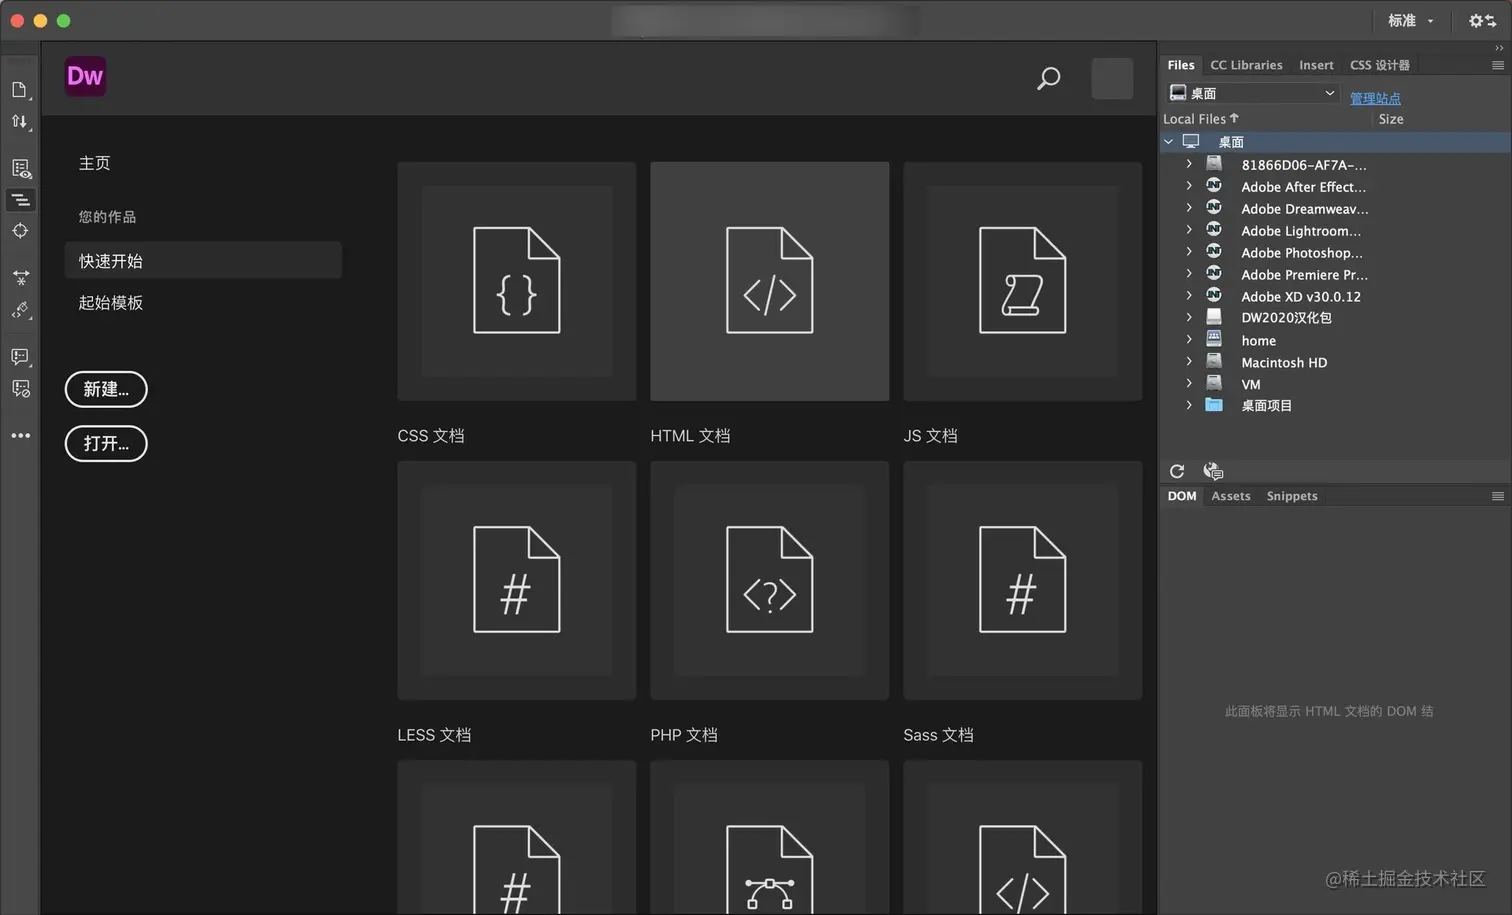Image resolution: width=1512 pixels, height=915 pixels.
Task: Switch to the Snippets tab
Action: [x=1292, y=496]
